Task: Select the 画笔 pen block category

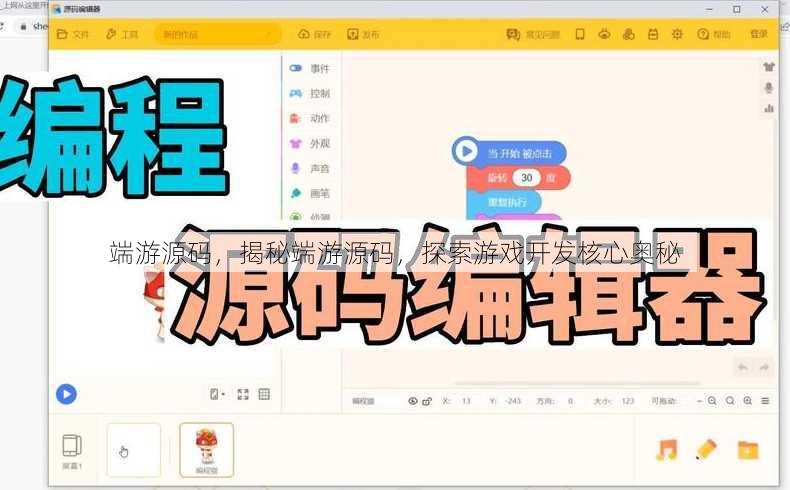Action: (310, 193)
